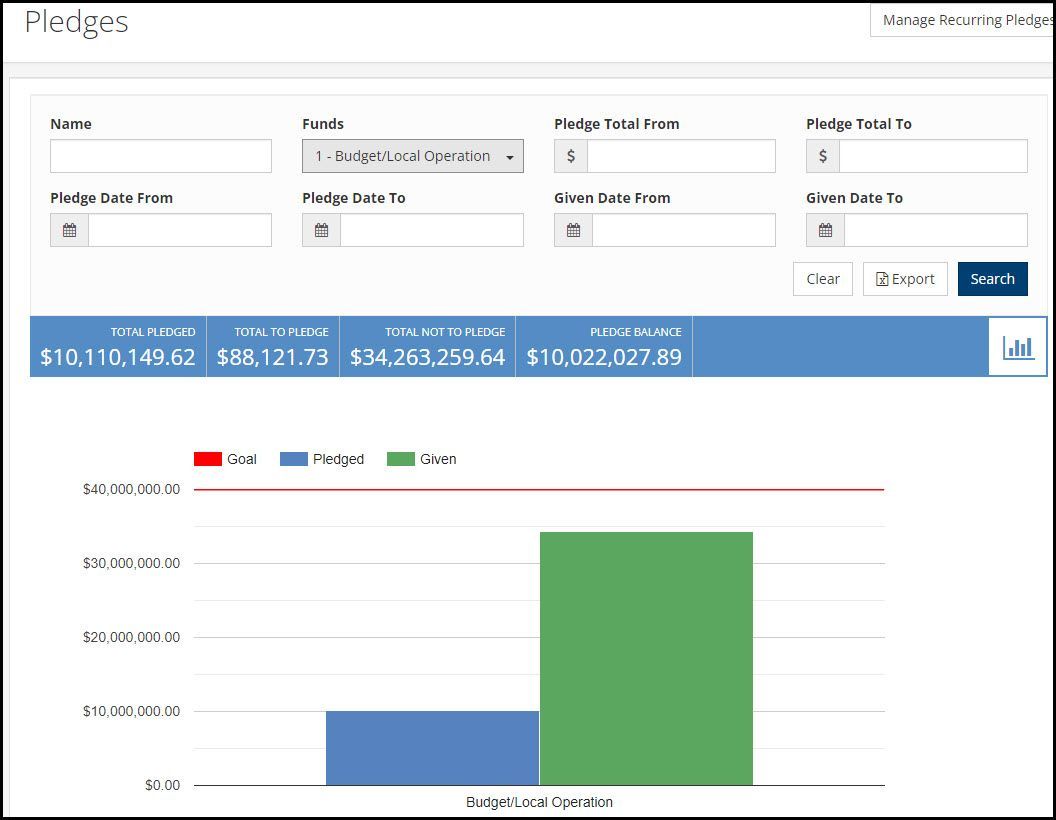Viewport: 1056px width, 820px height.
Task: Toggle Goal series in chart legend
Action: pyautogui.click(x=225, y=459)
